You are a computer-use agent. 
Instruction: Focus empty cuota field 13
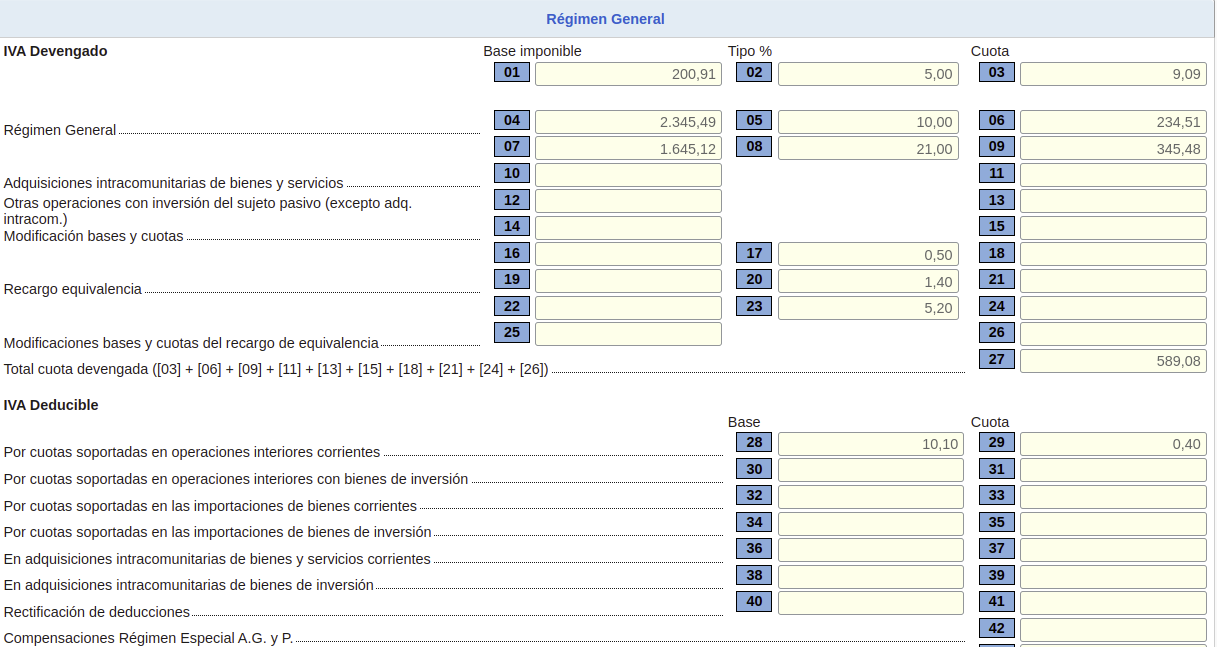(x=1112, y=201)
